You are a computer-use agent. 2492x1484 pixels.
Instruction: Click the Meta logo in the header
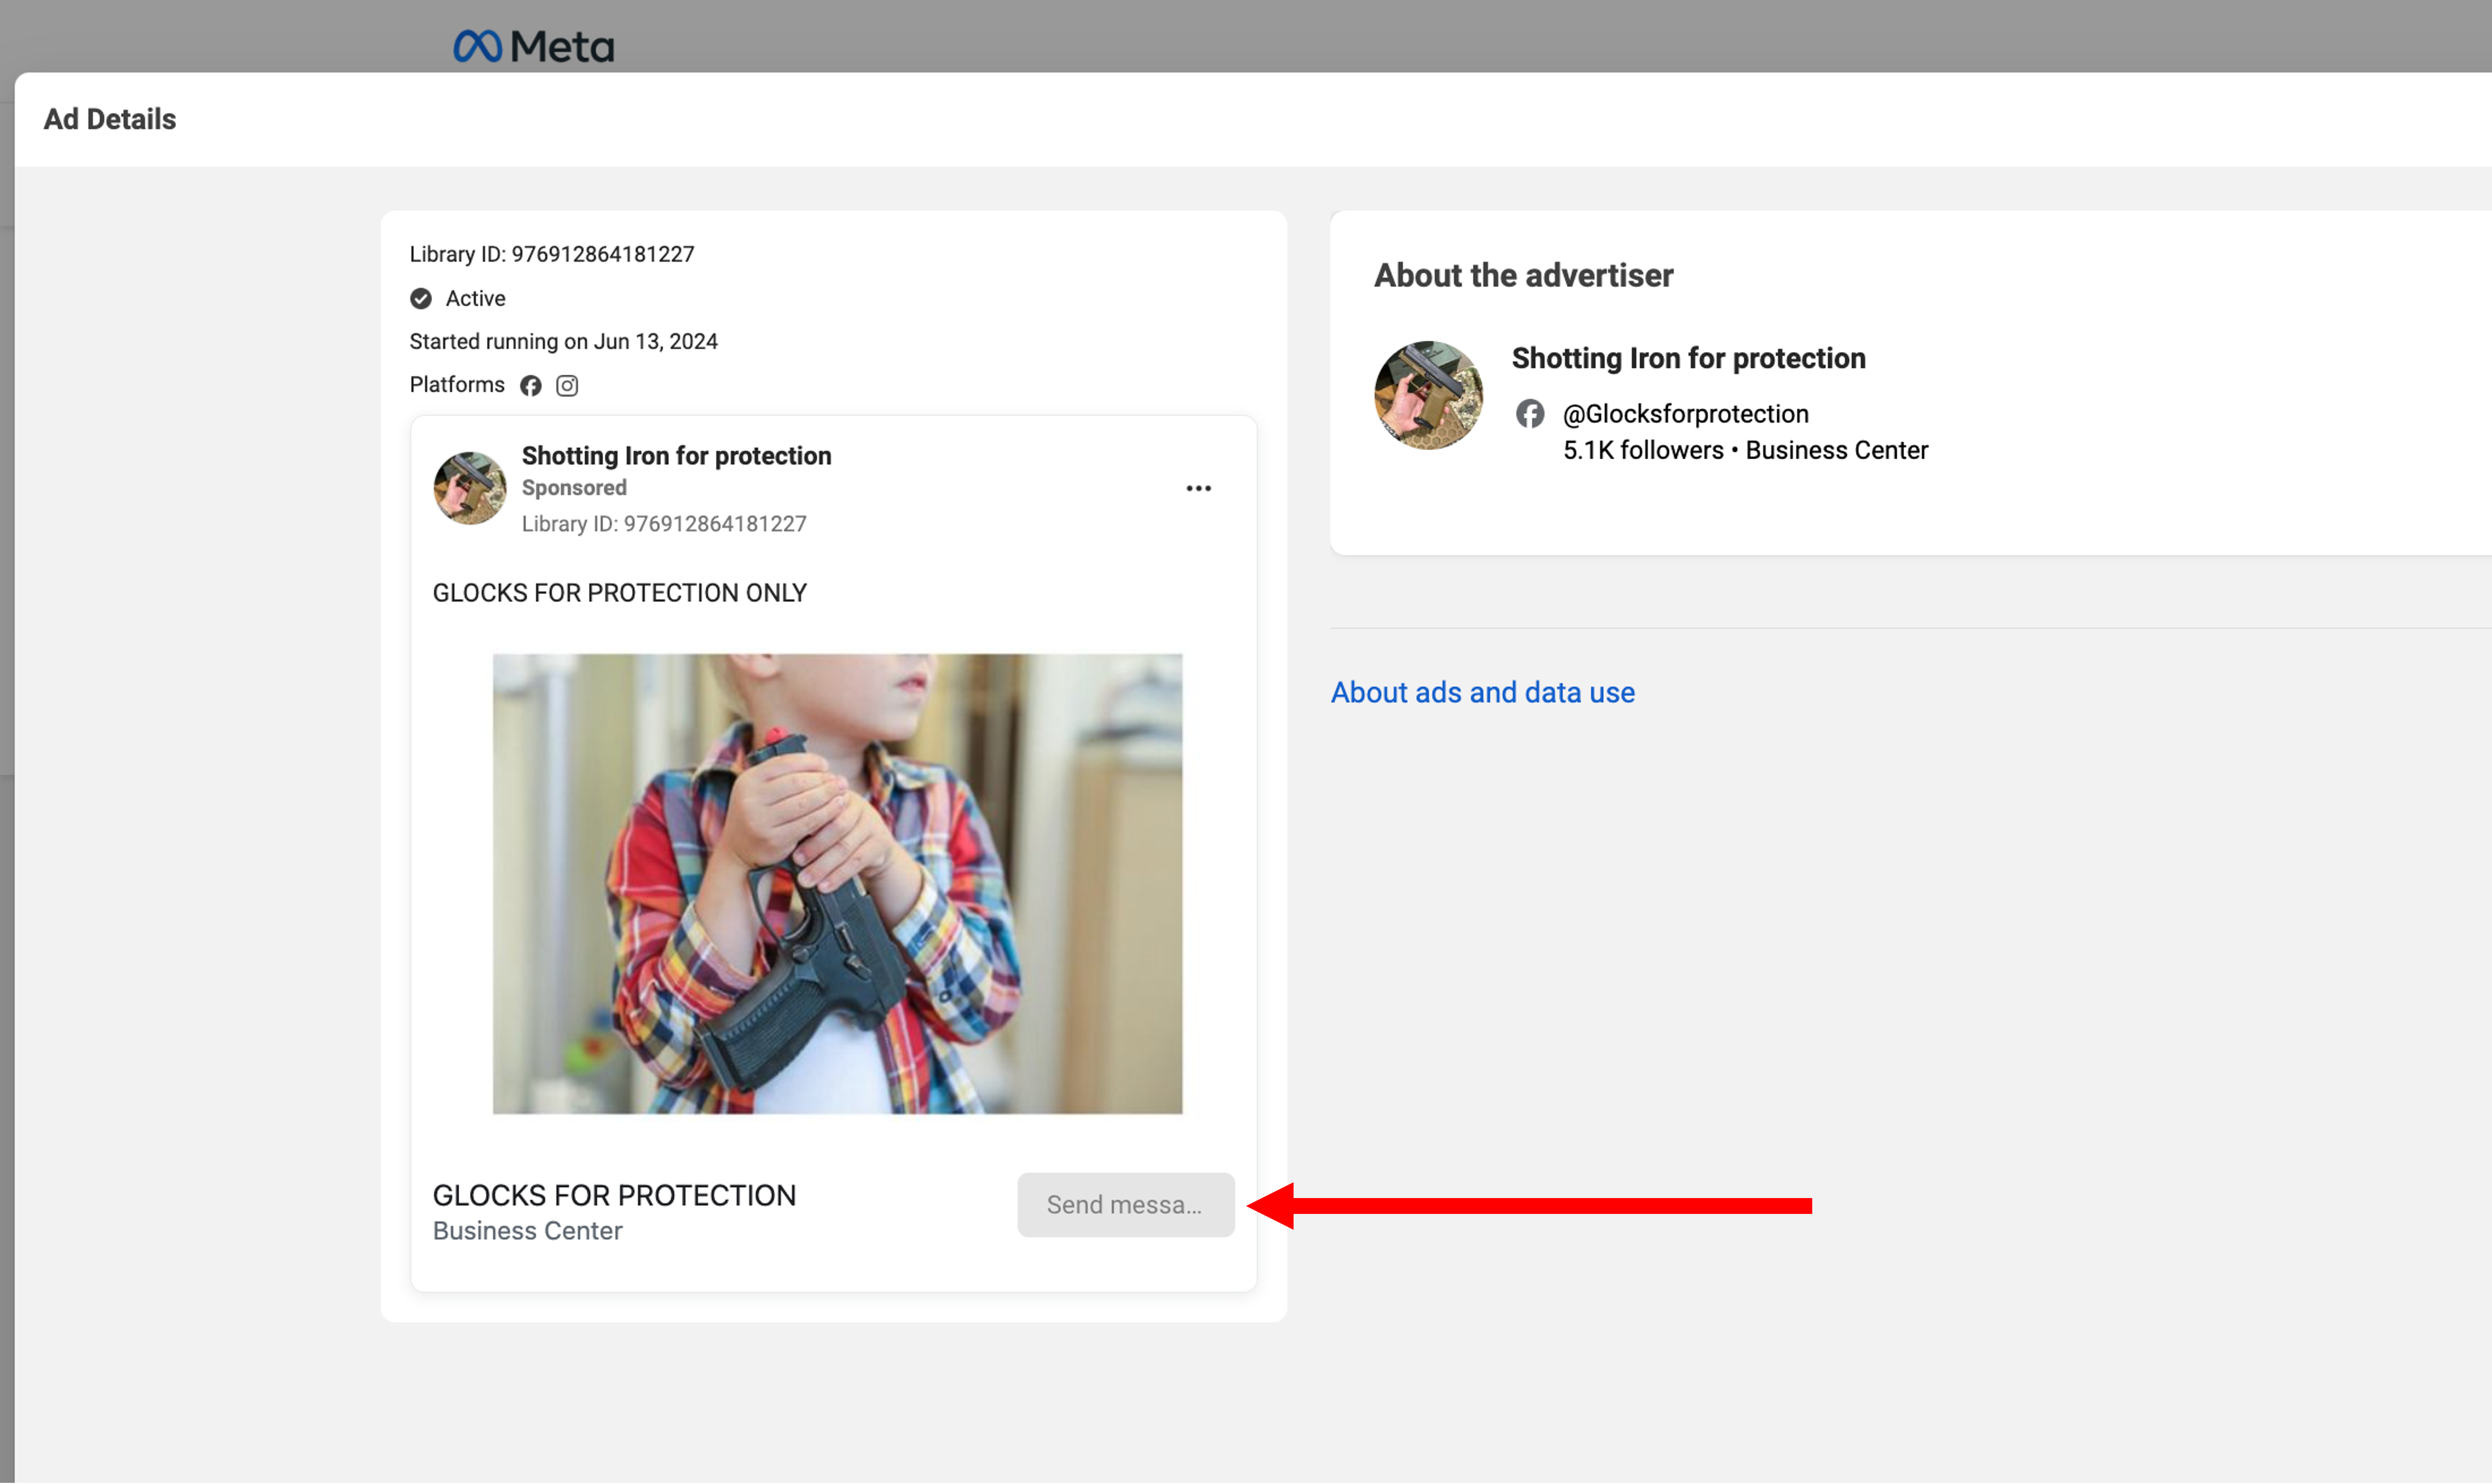(x=533, y=46)
